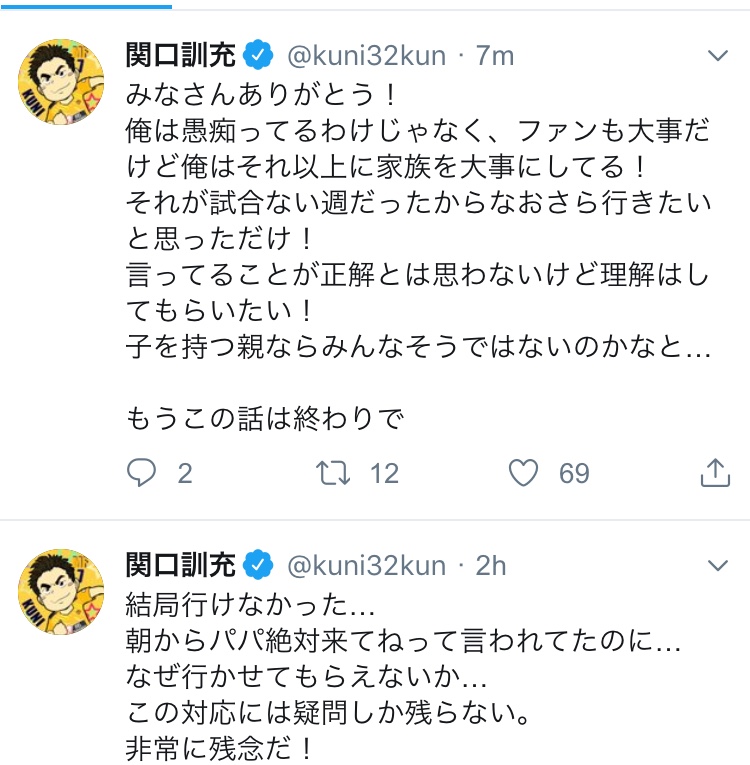The image size is (750, 765).
Task: Expand the options chevron on the 7m tweet
Action: click(717, 55)
